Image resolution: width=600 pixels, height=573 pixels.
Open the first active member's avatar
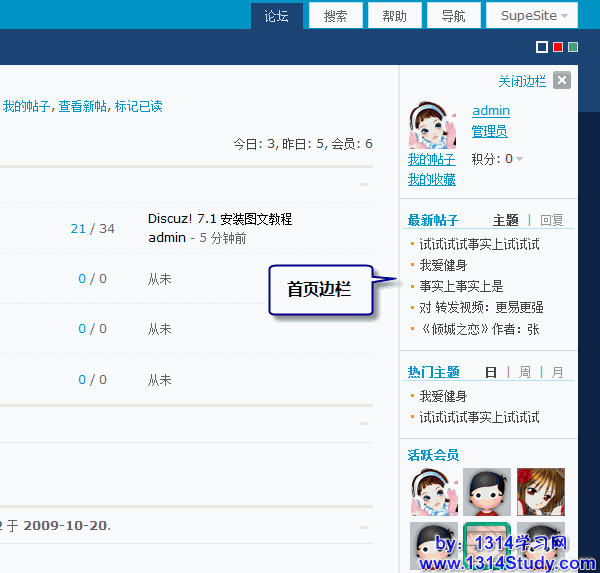point(433,492)
